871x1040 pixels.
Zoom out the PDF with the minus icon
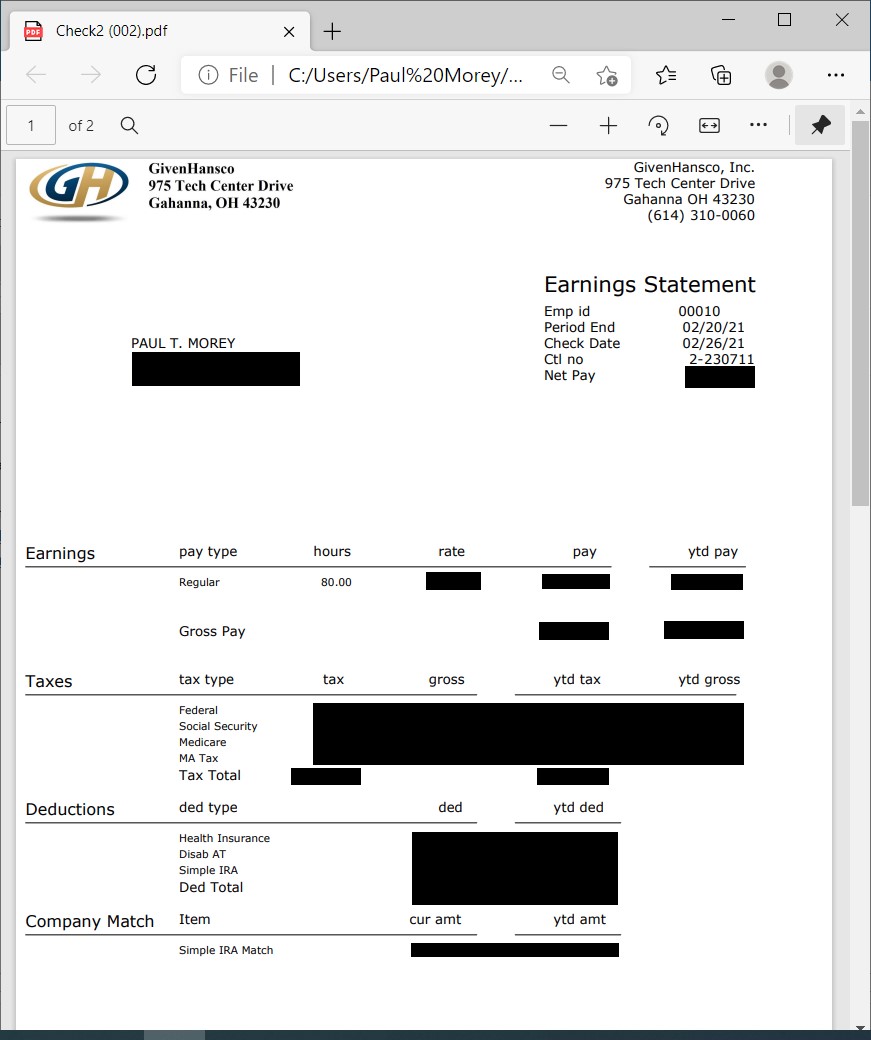(x=558, y=125)
